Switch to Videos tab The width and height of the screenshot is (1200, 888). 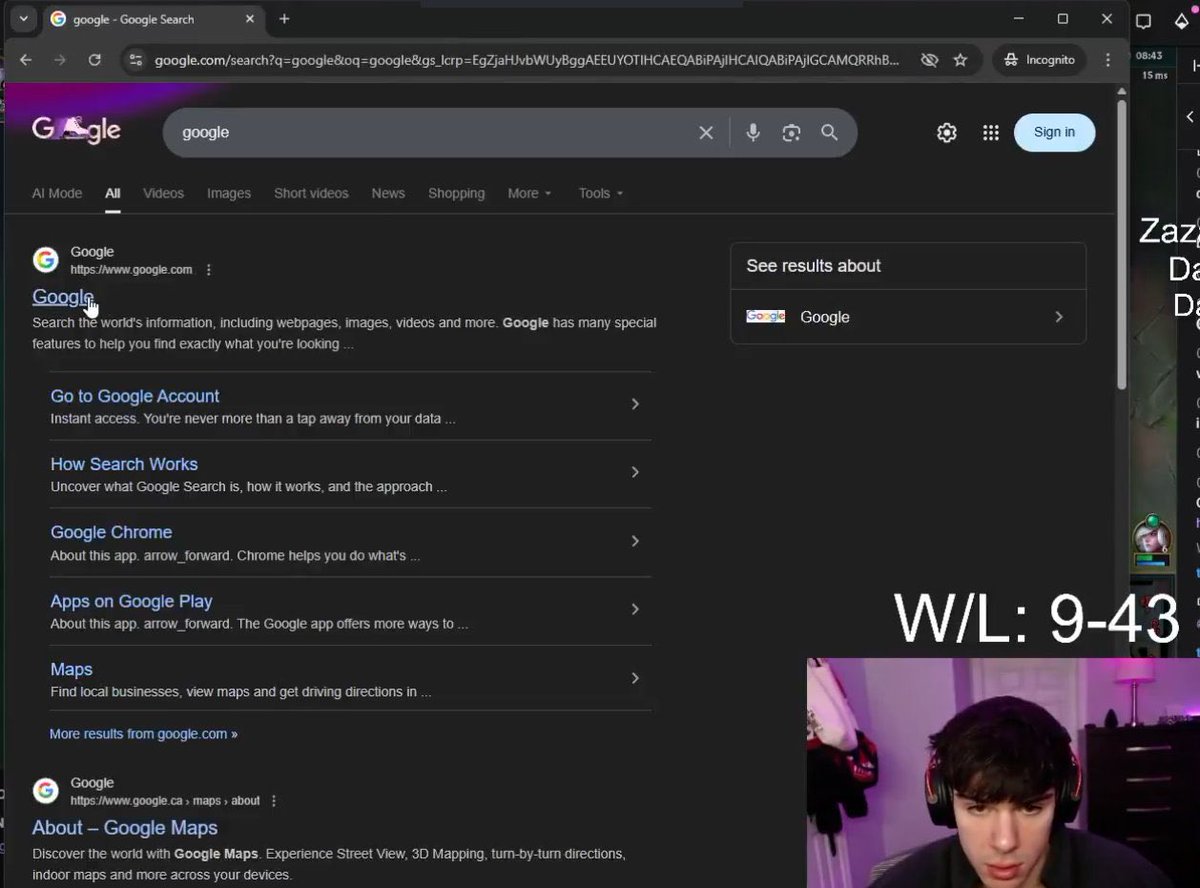click(x=163, y=193)
